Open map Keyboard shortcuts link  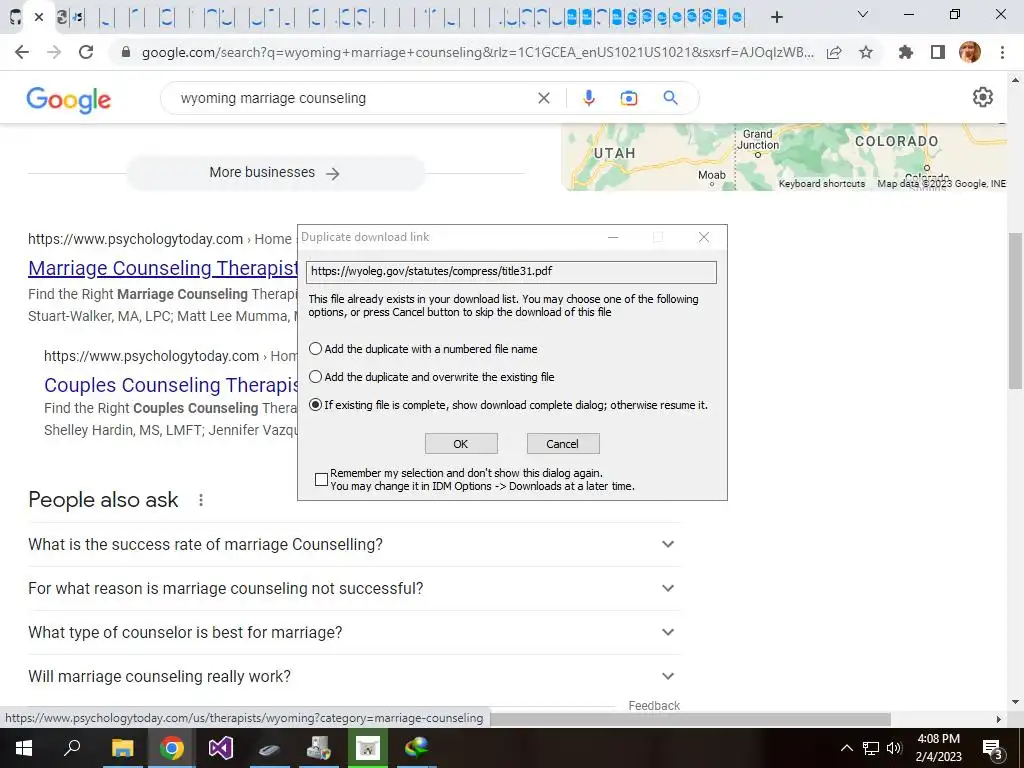822,184
